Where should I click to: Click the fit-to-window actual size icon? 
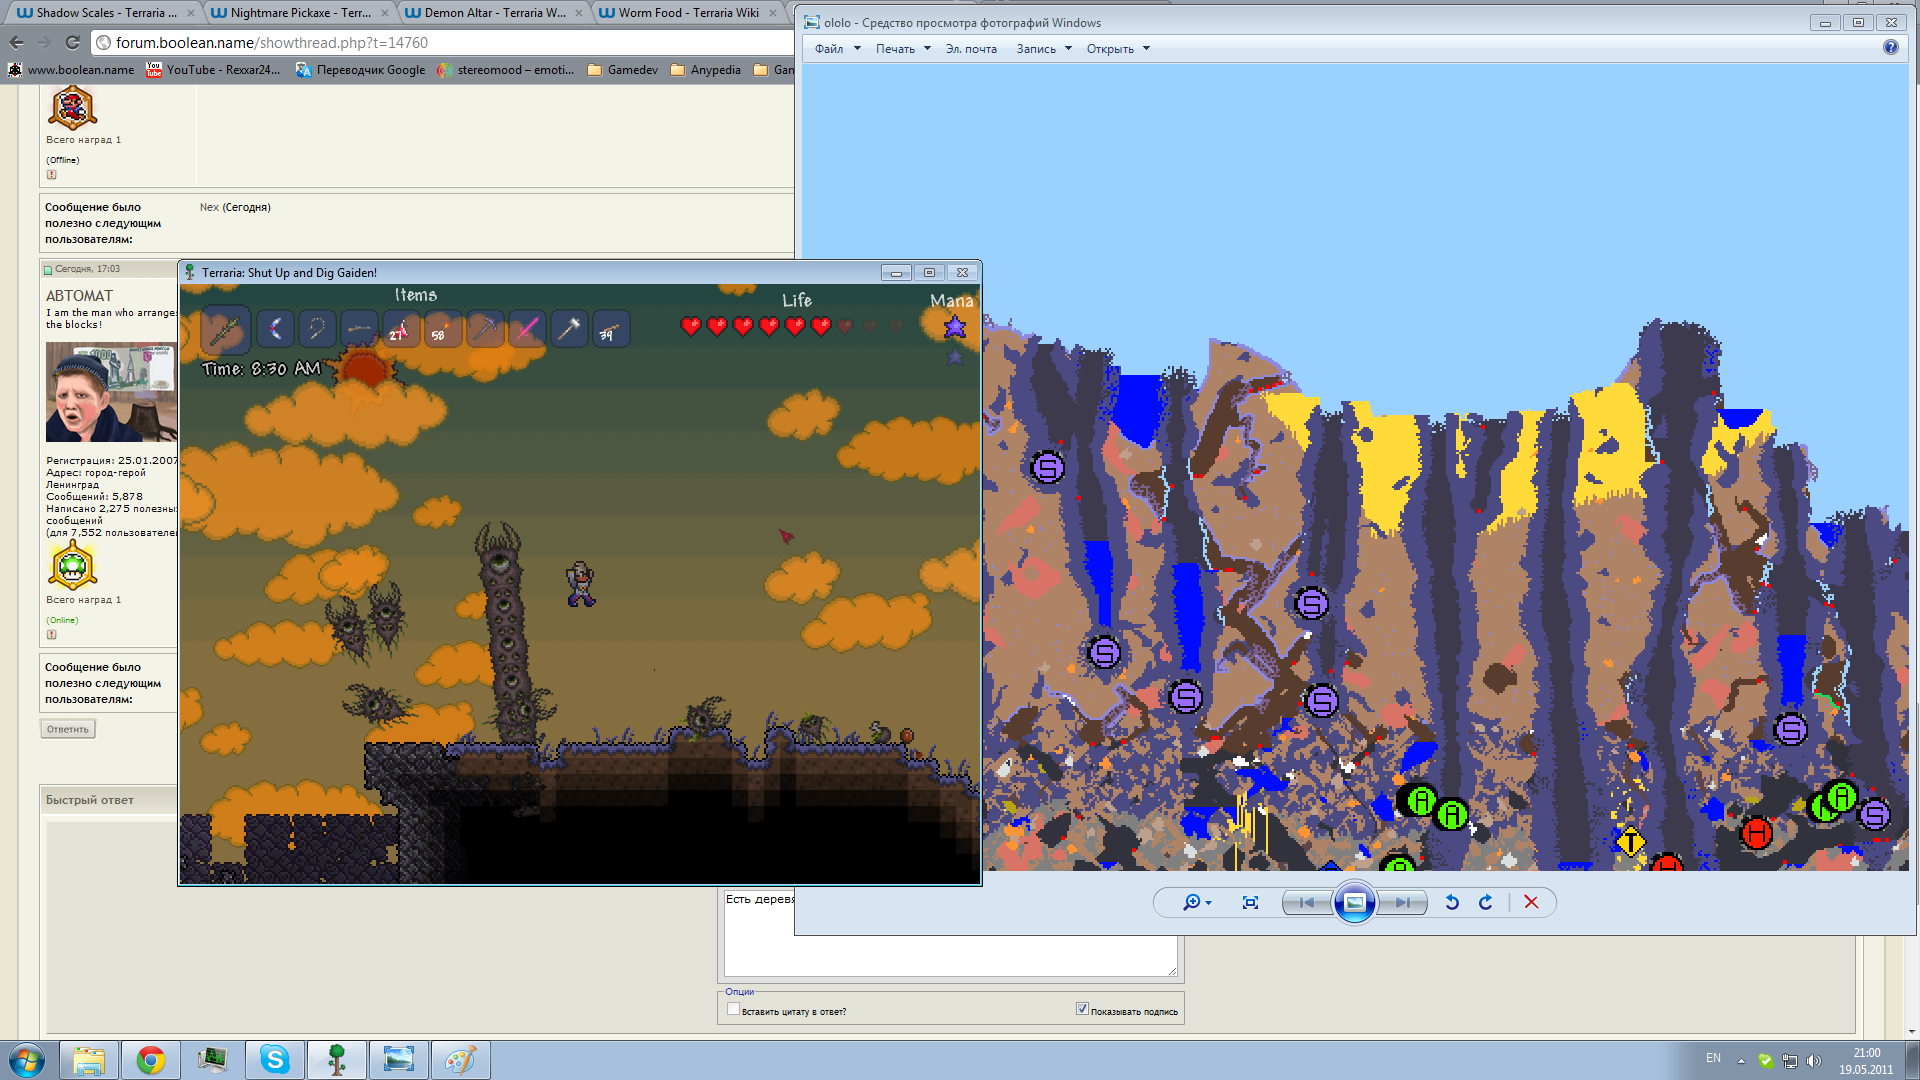tap(1250, 903)
